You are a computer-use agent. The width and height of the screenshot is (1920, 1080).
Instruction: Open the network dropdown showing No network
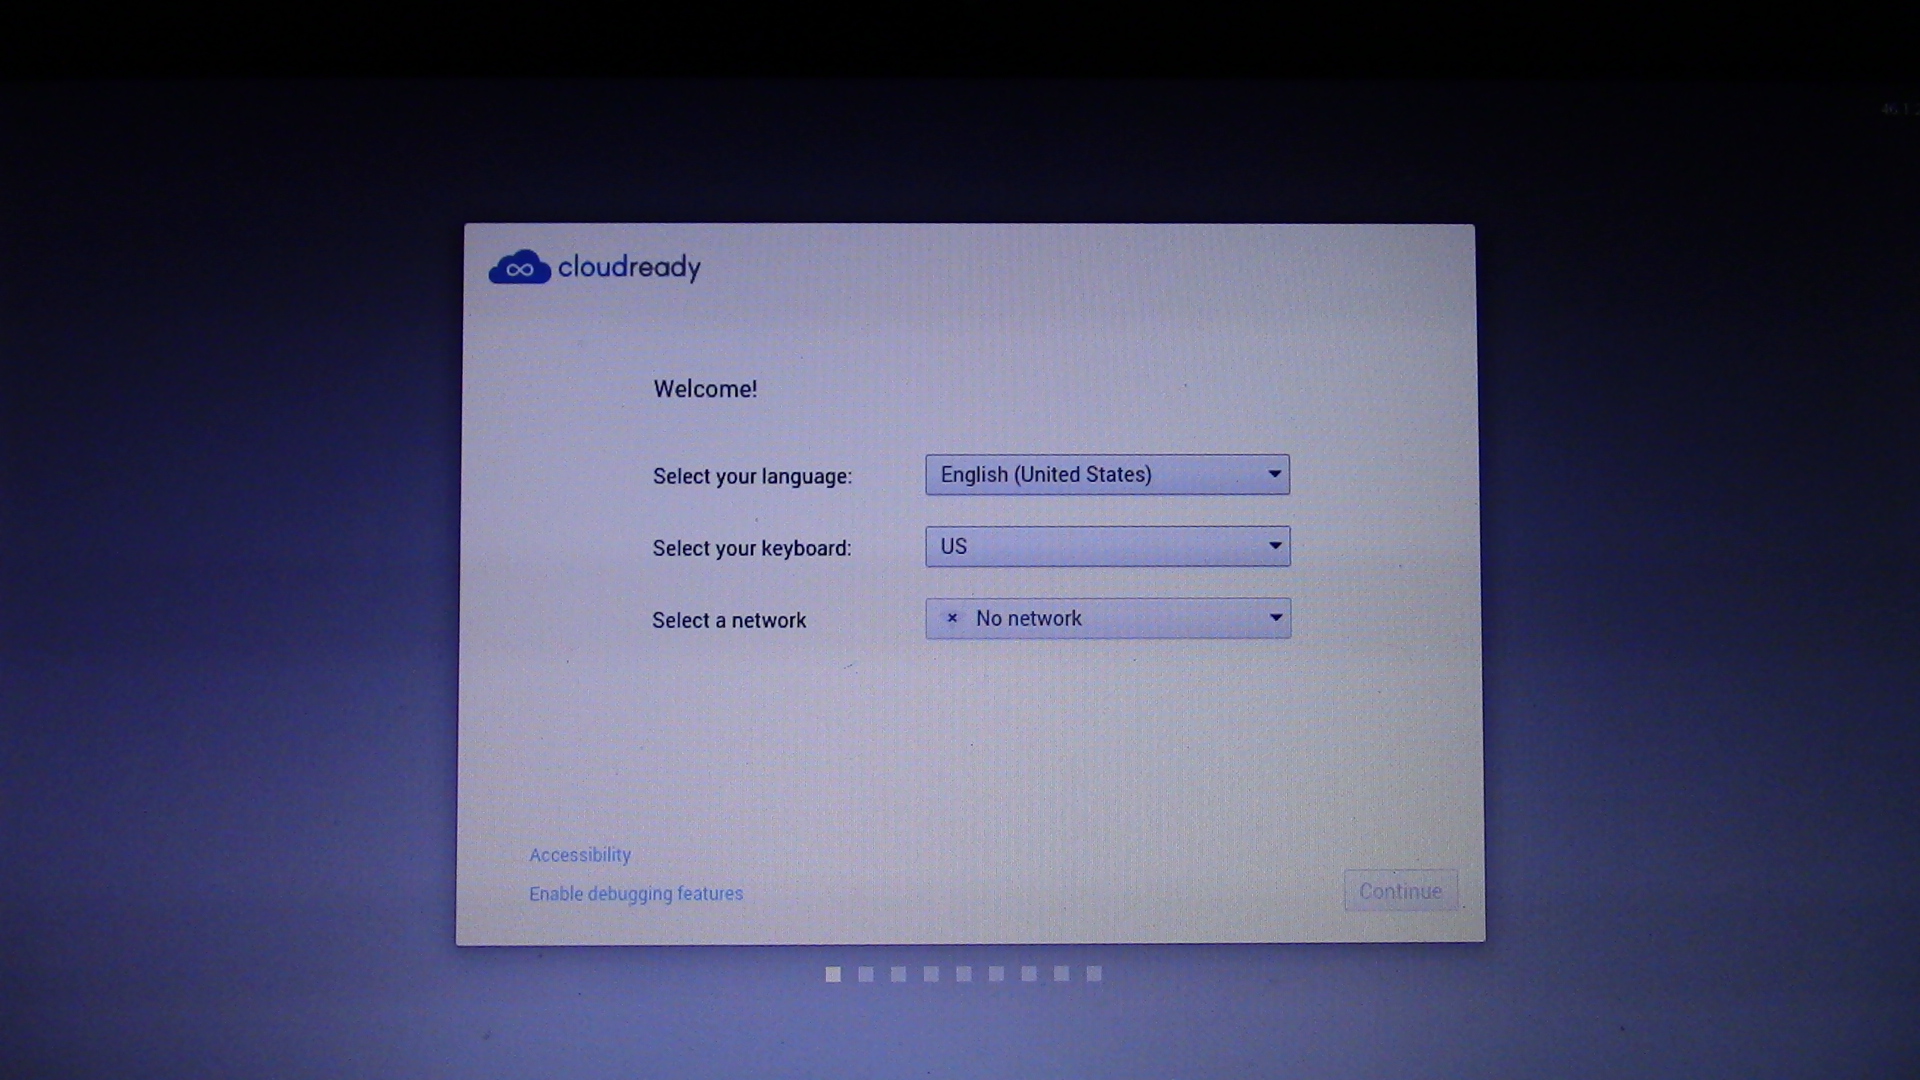(x=1108, y=619)
